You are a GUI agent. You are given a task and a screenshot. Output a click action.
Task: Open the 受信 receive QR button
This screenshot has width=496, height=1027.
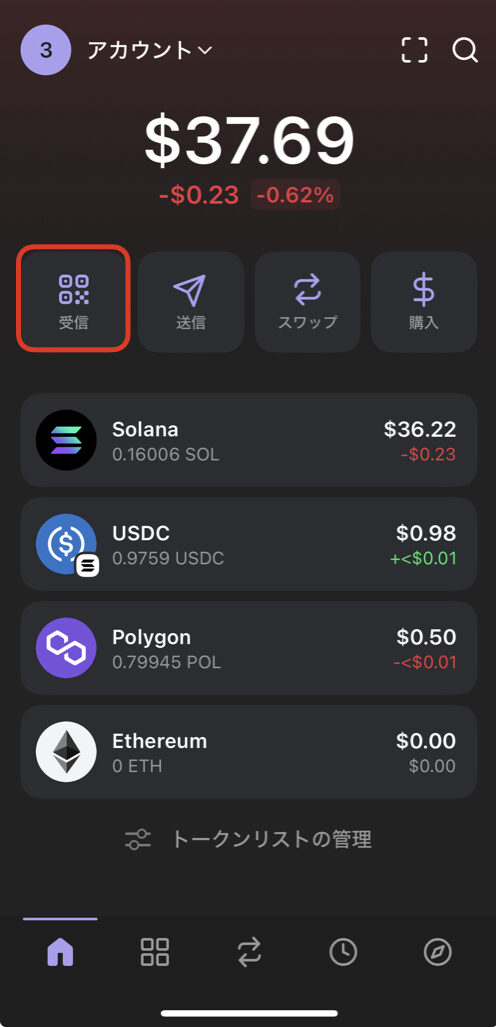point(73,299)
